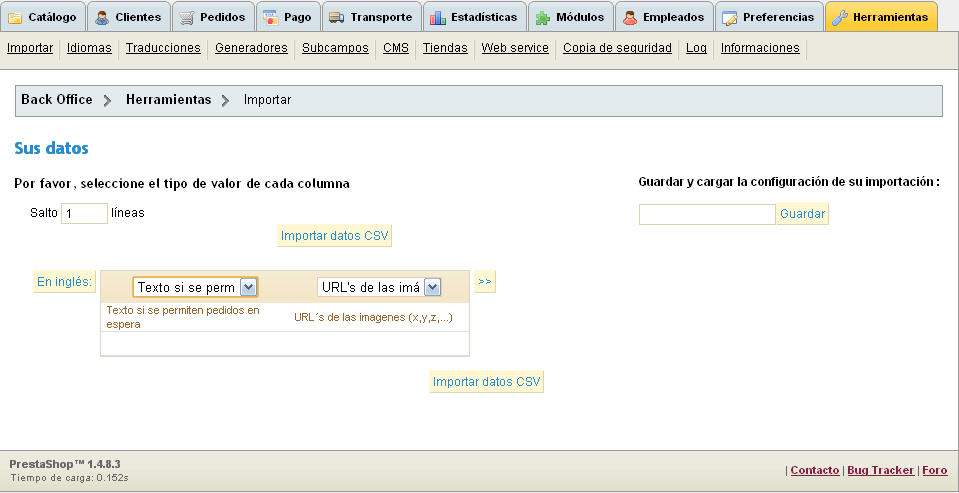Click the Transporte truck icon

336,18
